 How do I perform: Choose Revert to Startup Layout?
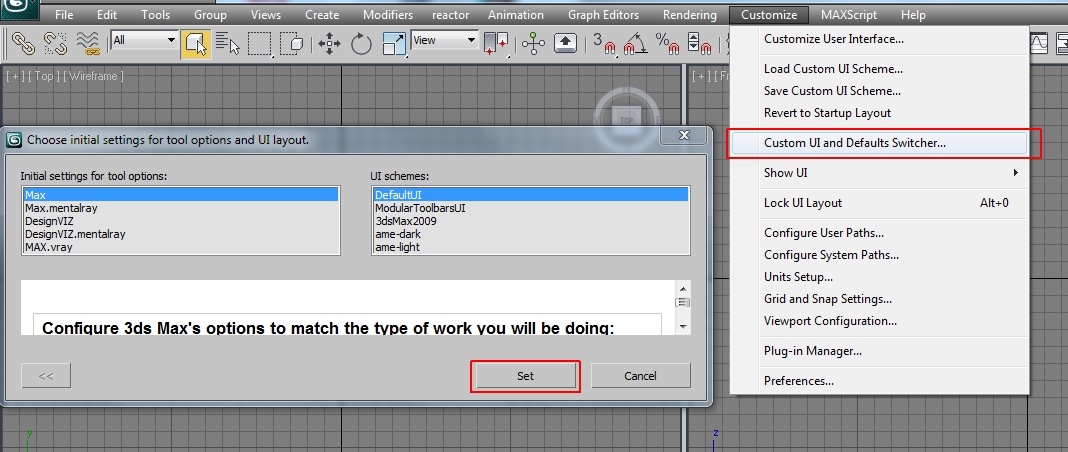click(879, 112)
